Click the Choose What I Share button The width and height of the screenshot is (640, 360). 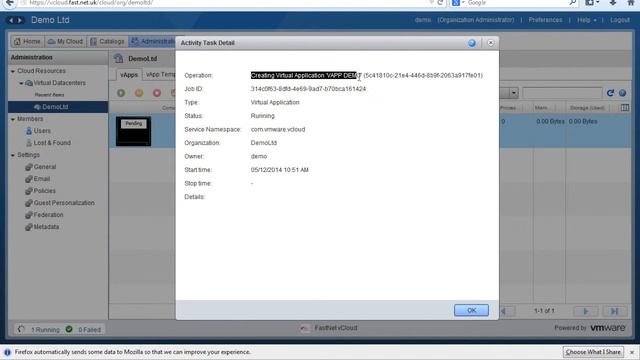[593, 352]
